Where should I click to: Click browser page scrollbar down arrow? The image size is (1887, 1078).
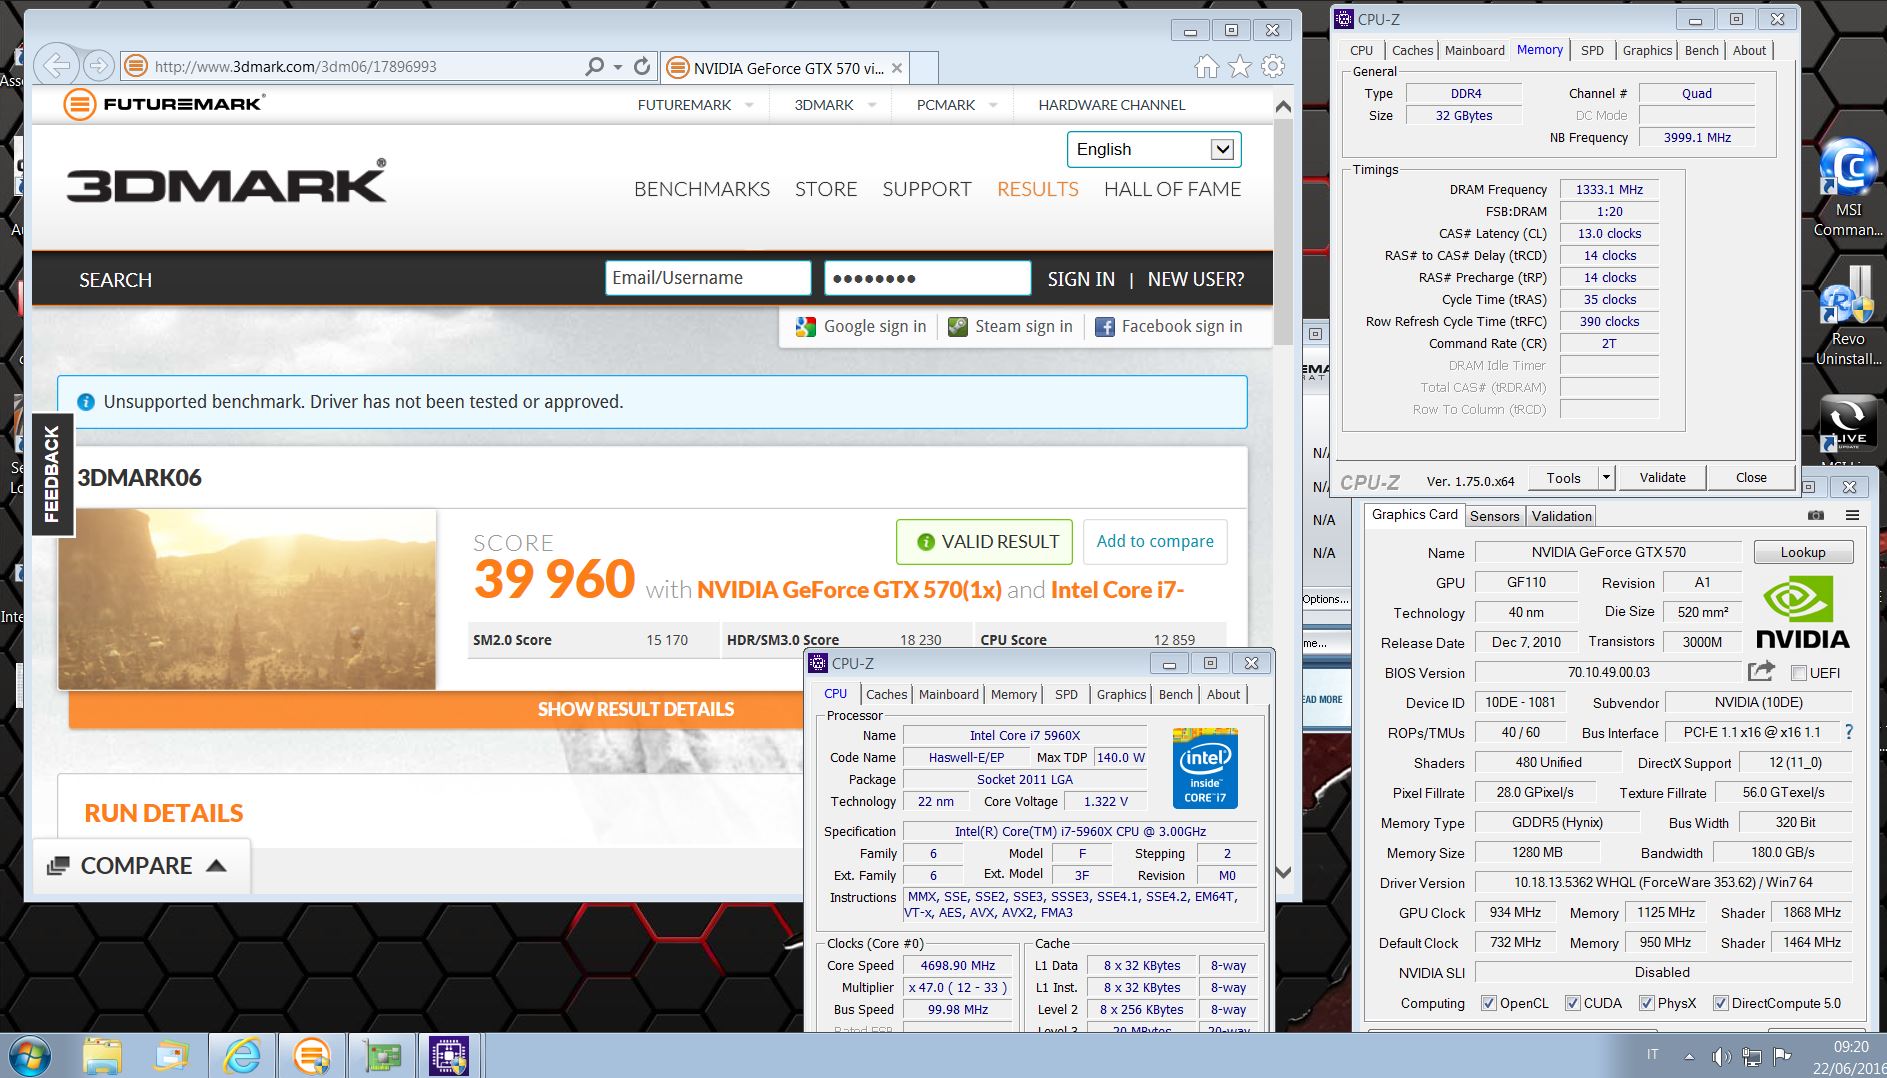click(x=1284, y=872)
